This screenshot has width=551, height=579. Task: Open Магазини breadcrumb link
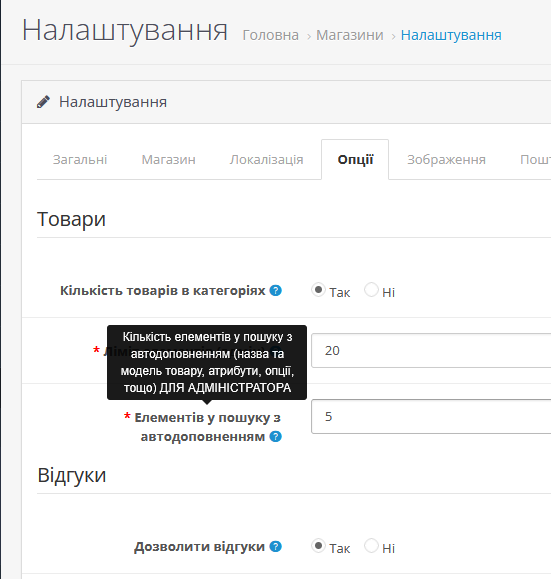[350, 35]
